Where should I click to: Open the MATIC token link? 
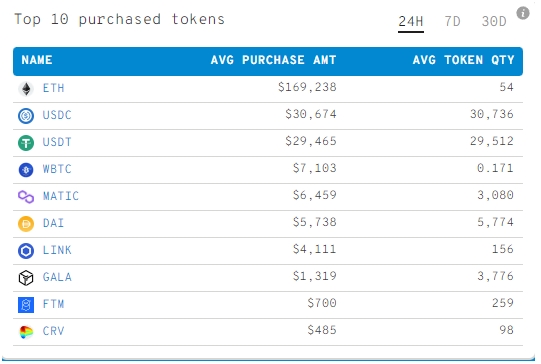(61, 196)
